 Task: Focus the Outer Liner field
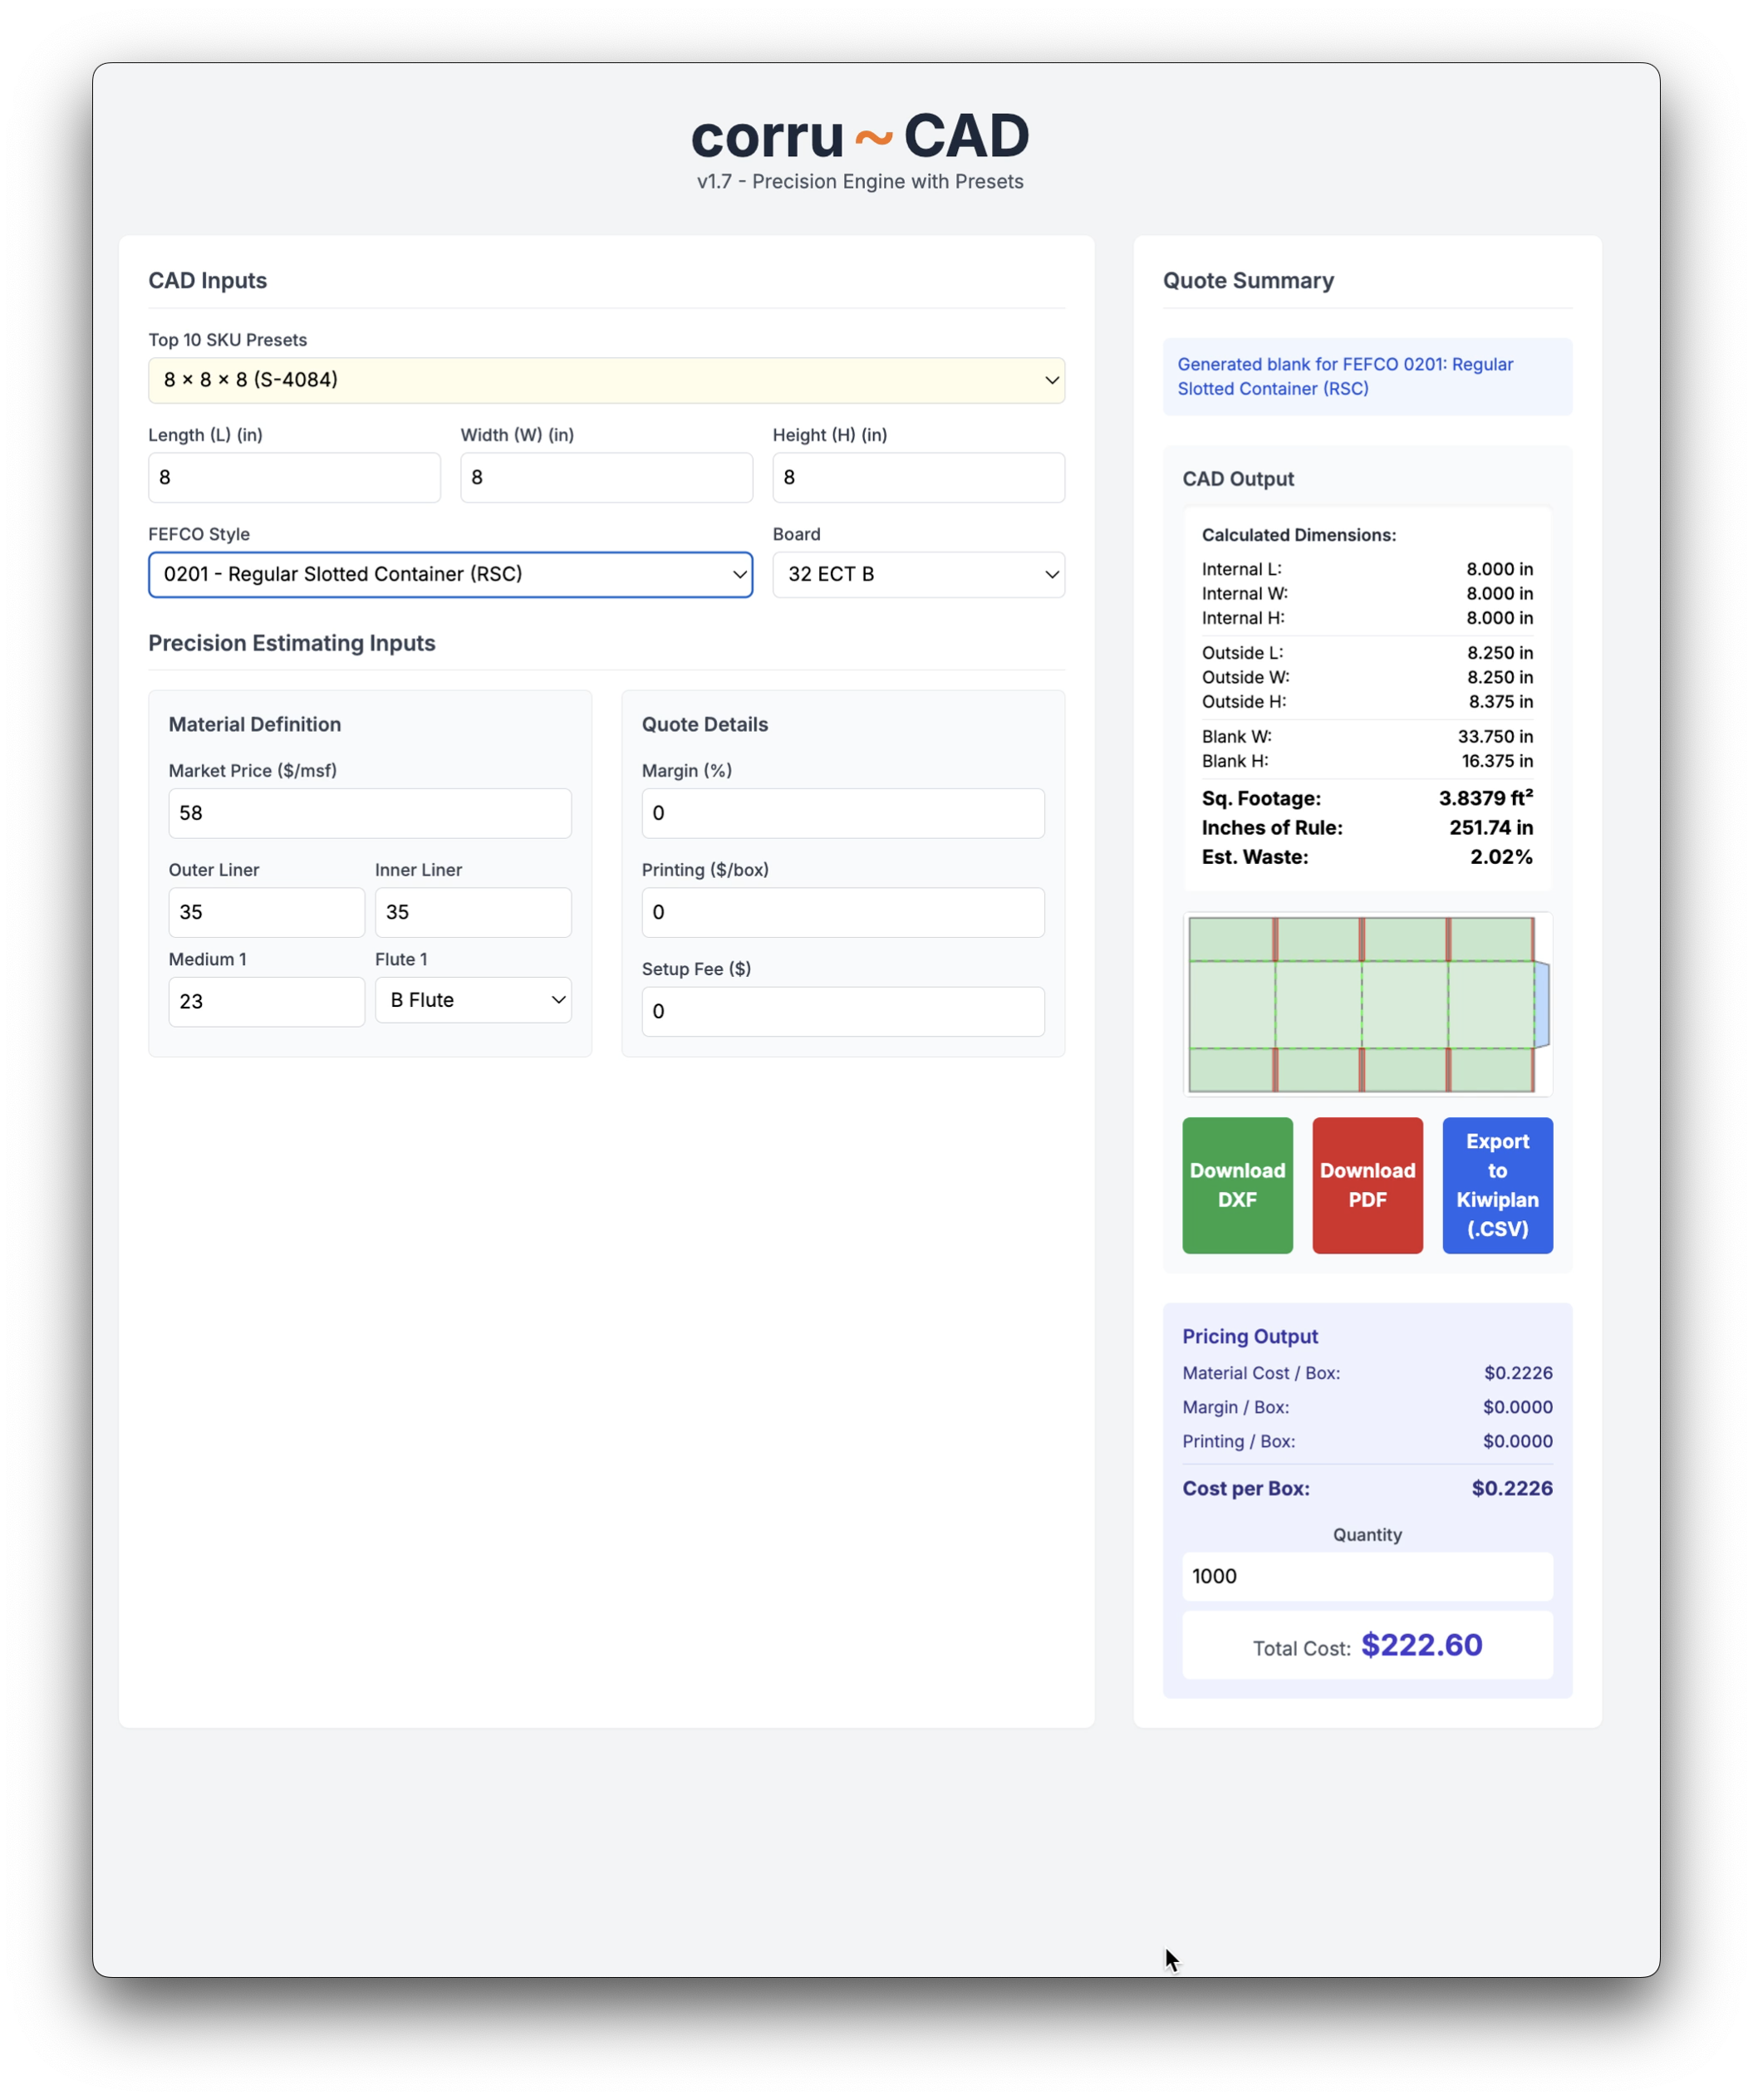tap(266, 912)
